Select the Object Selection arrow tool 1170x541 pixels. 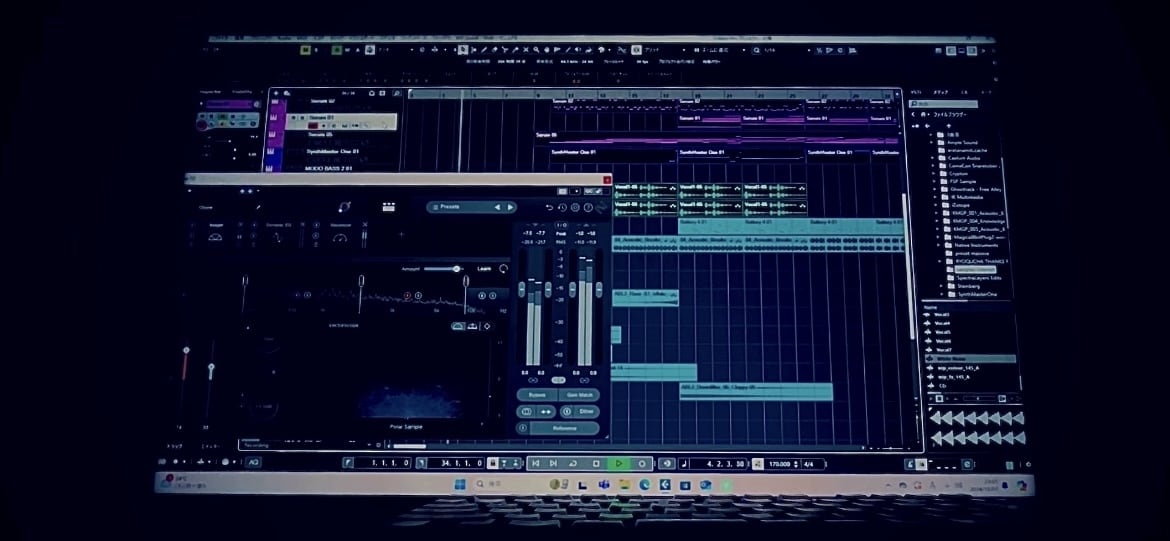point(461,50)
